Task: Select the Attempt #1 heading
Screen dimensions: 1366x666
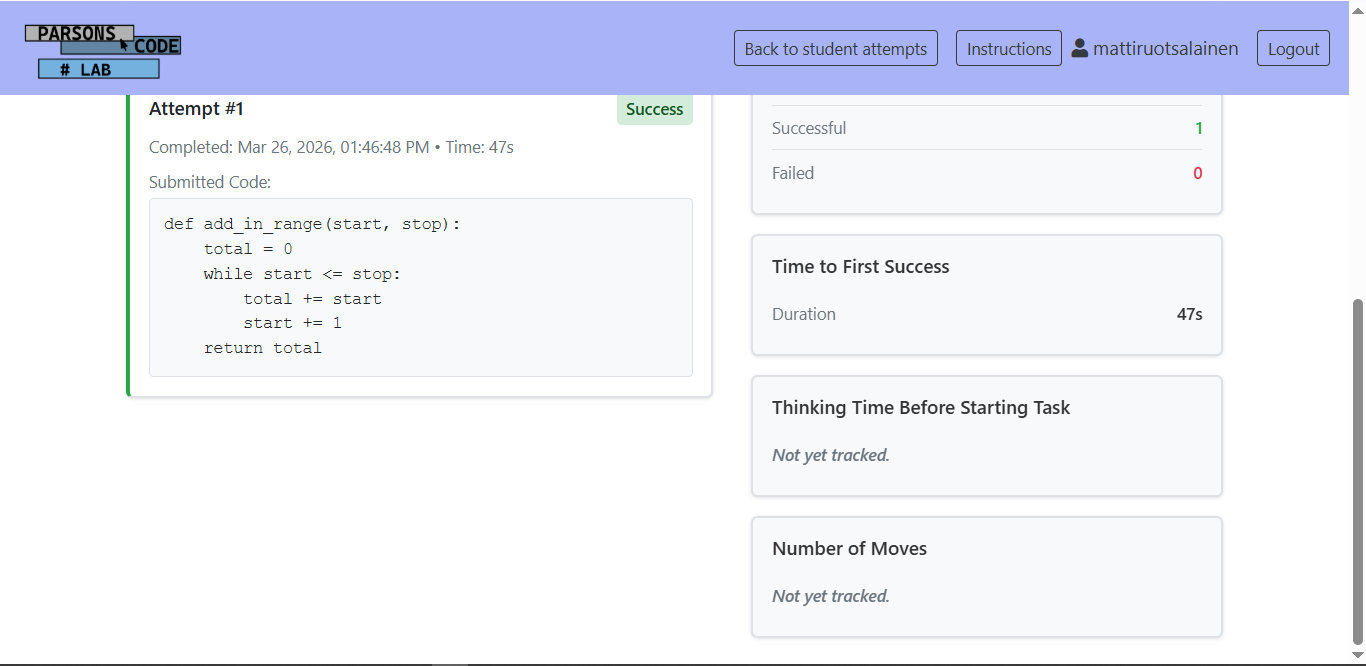Action: pos(196,108)
